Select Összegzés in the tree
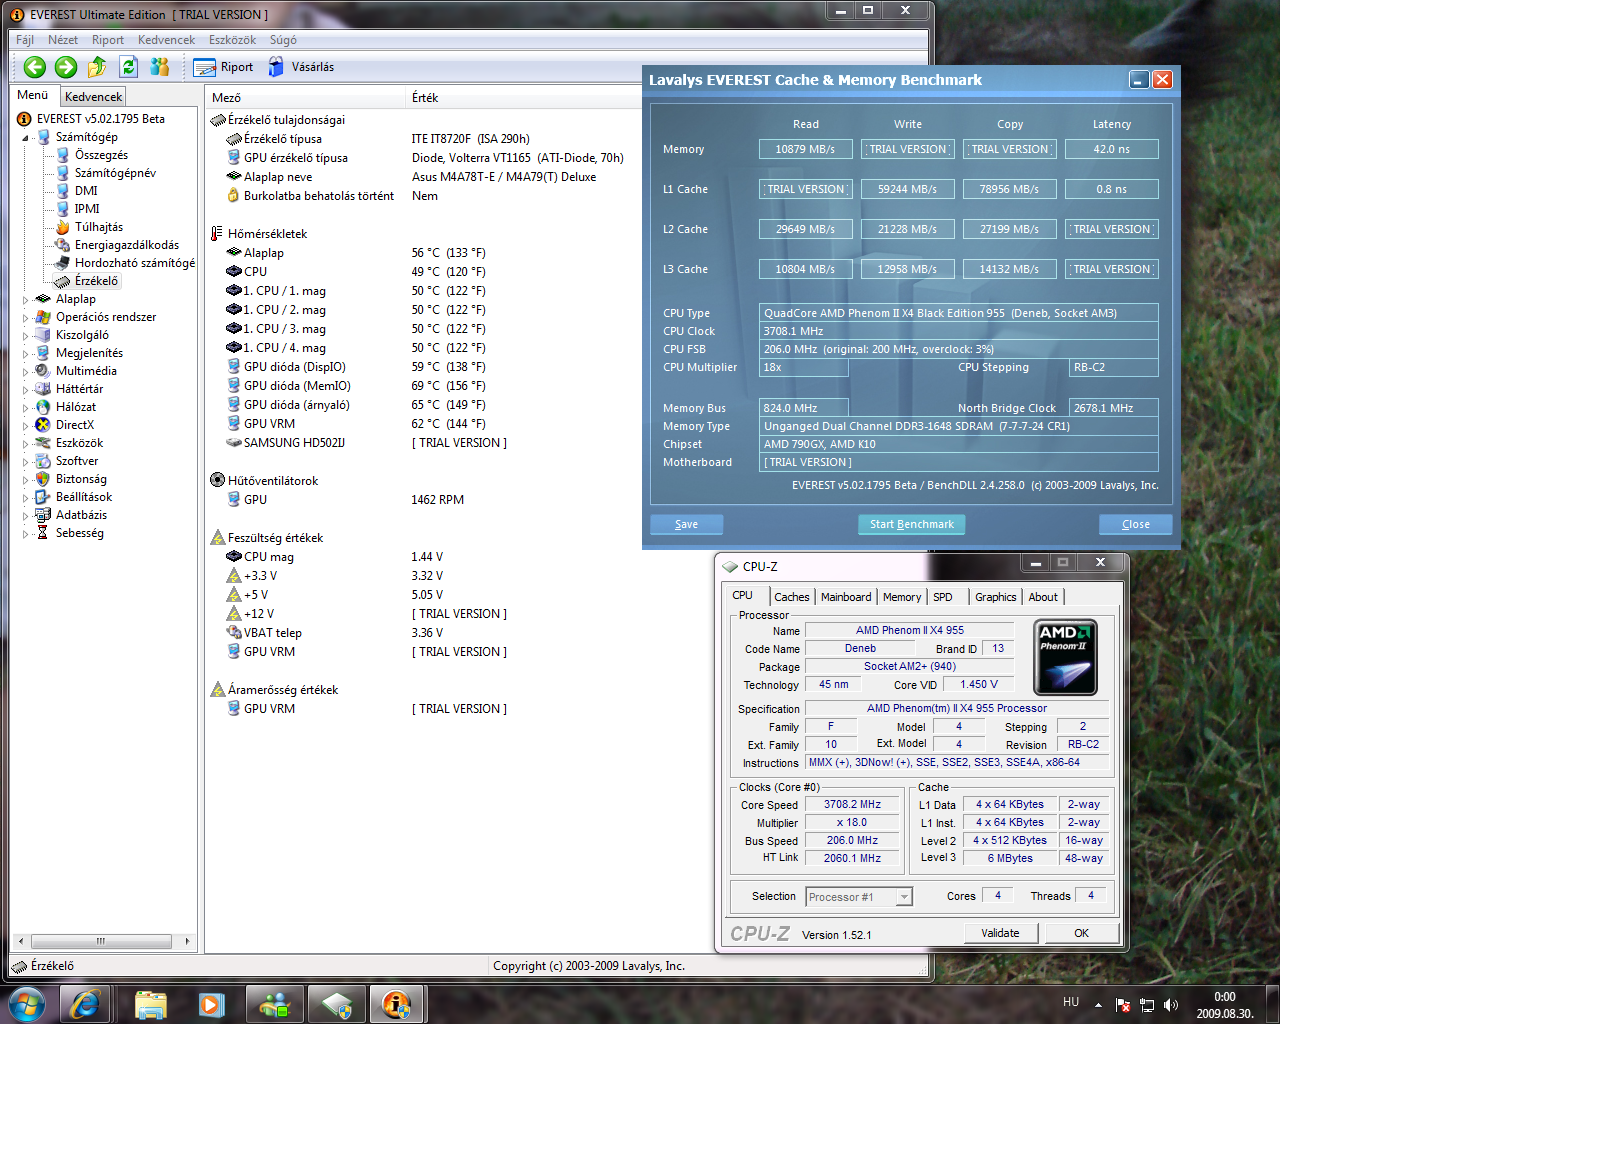1600x1174 pixels. pos(101,155)
